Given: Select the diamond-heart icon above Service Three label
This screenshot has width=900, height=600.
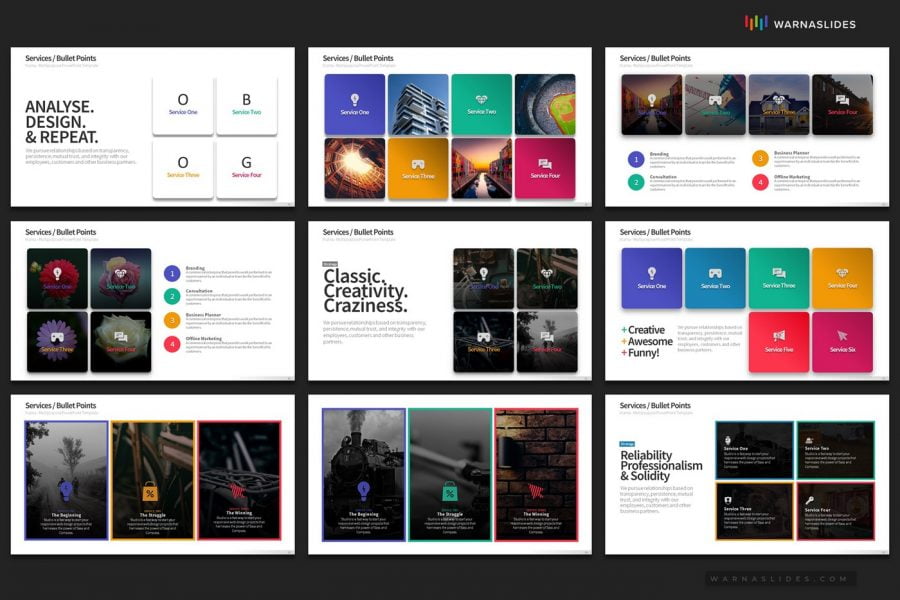Looking at the screenshot, I should [x=779, y=100].
